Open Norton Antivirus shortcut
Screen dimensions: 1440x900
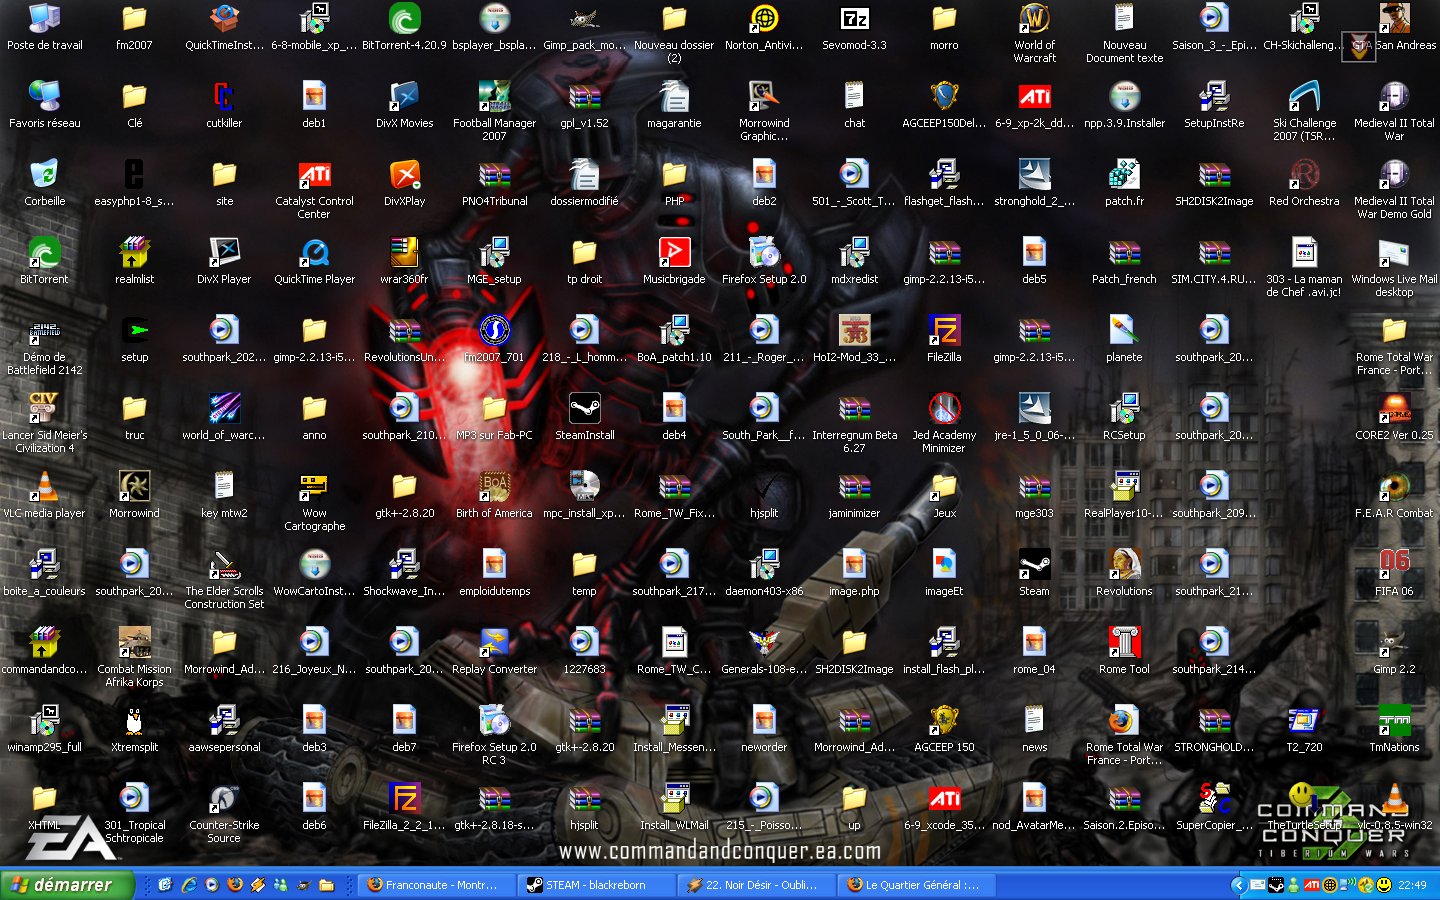[765, 27]
